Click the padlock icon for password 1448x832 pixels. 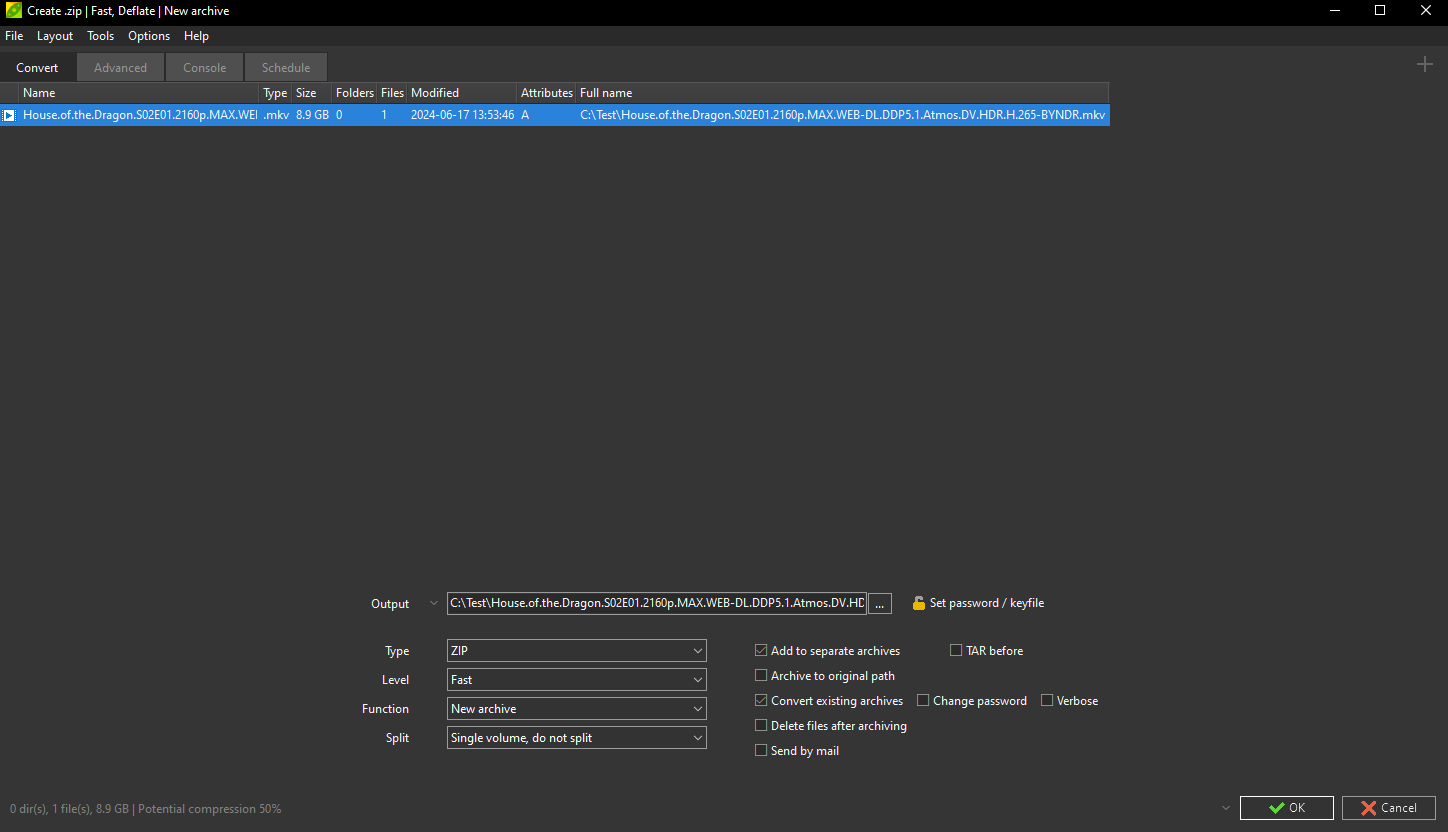click(x=919, y=603)
